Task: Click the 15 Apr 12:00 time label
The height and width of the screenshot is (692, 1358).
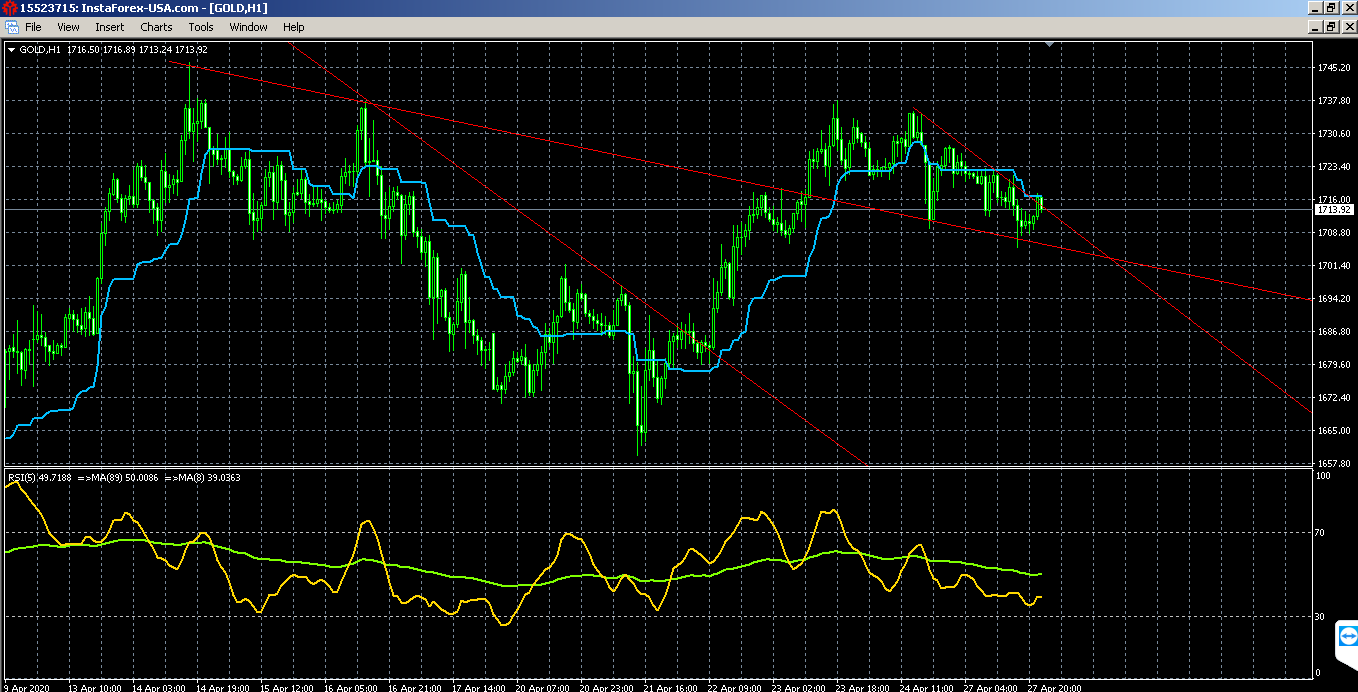Action: [x=288, y=688]
